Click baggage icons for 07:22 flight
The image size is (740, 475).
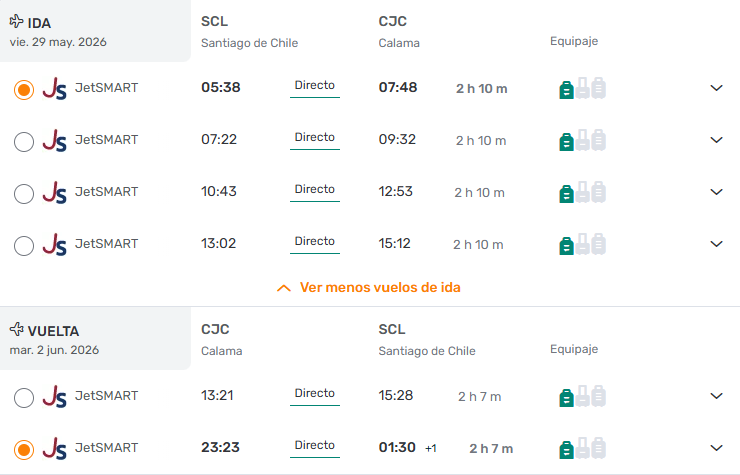[x=582, y=140]
